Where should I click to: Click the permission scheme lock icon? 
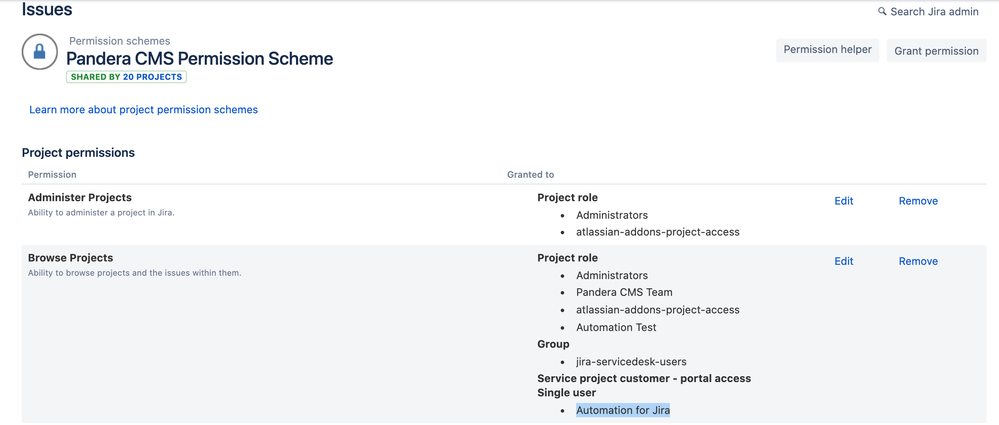click(x=40, y=52)
